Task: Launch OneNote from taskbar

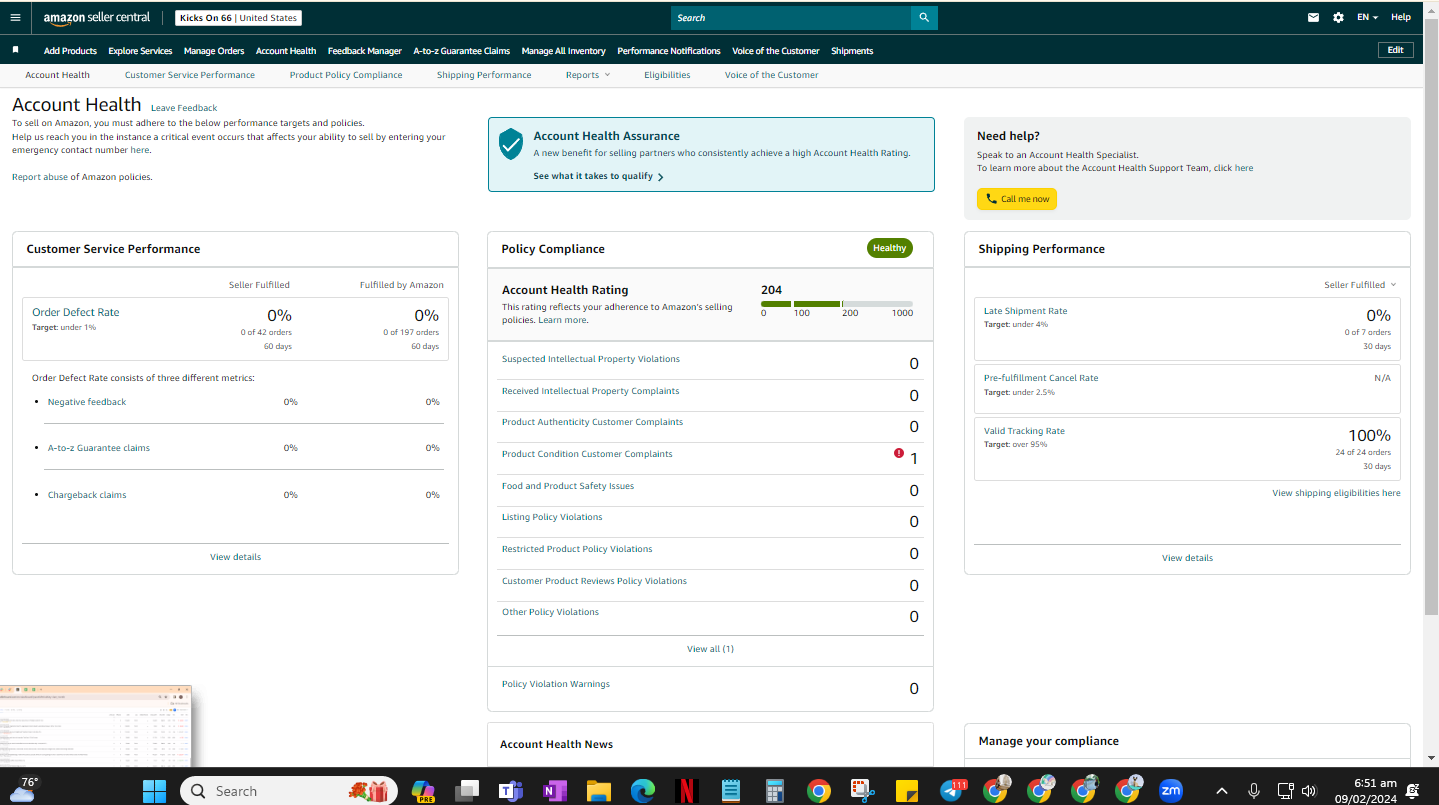Action: [554, 791]
